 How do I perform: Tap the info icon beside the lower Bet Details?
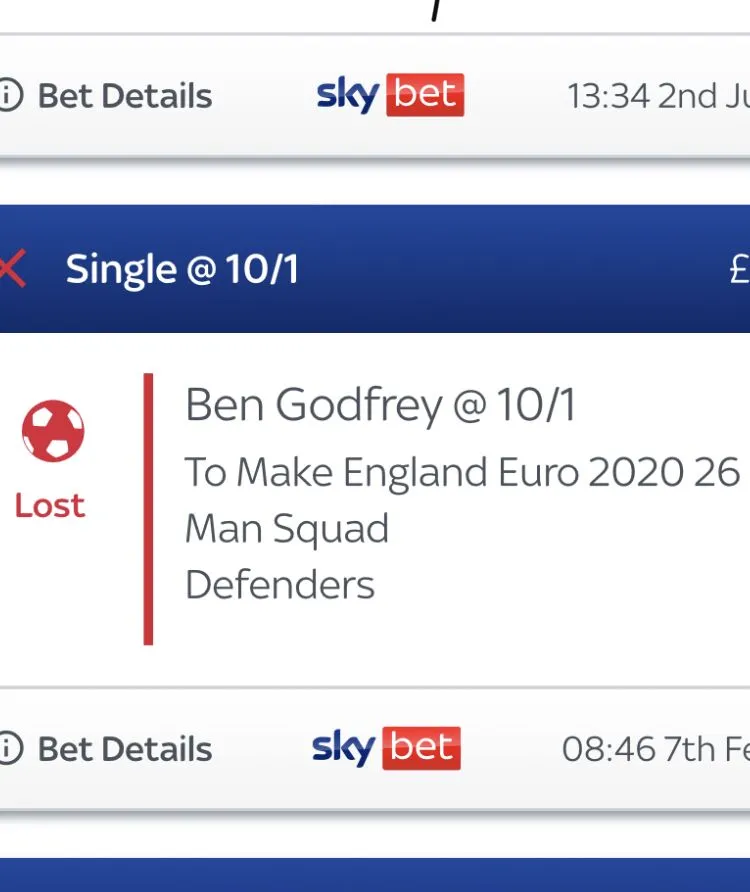tap(9, 748)
